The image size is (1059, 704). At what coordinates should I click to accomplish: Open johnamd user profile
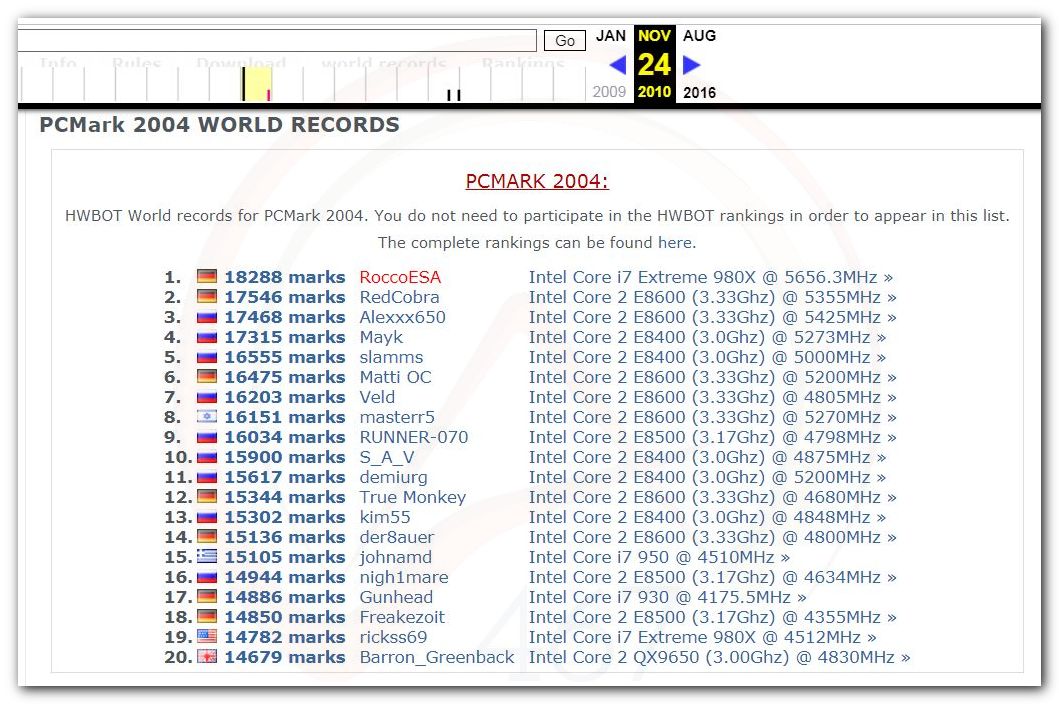(395, 557)
